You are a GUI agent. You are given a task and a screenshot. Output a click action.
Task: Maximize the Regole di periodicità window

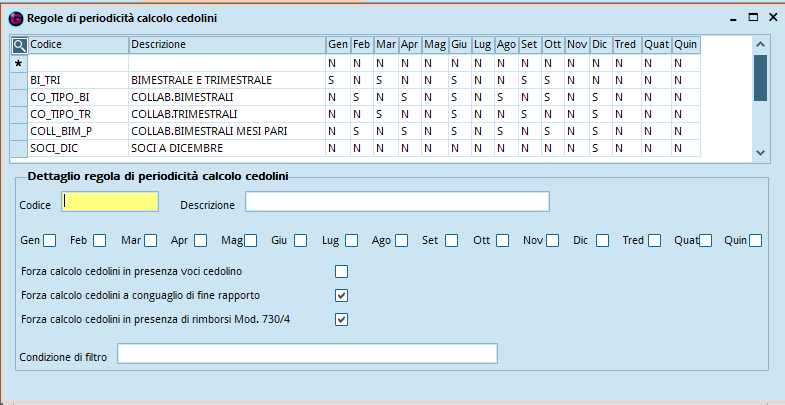pyautogui.click(x=753, y=18)
